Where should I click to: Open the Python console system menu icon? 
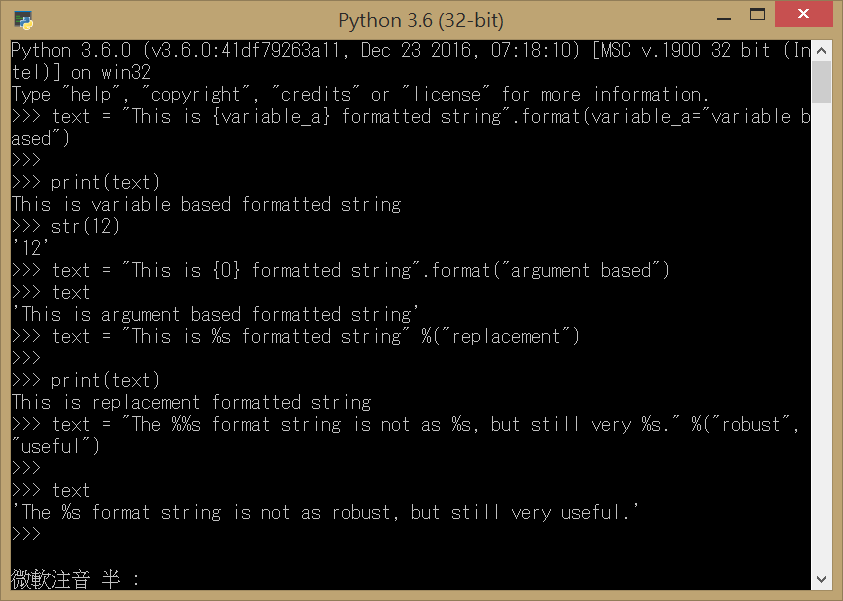tap(22, 19)
